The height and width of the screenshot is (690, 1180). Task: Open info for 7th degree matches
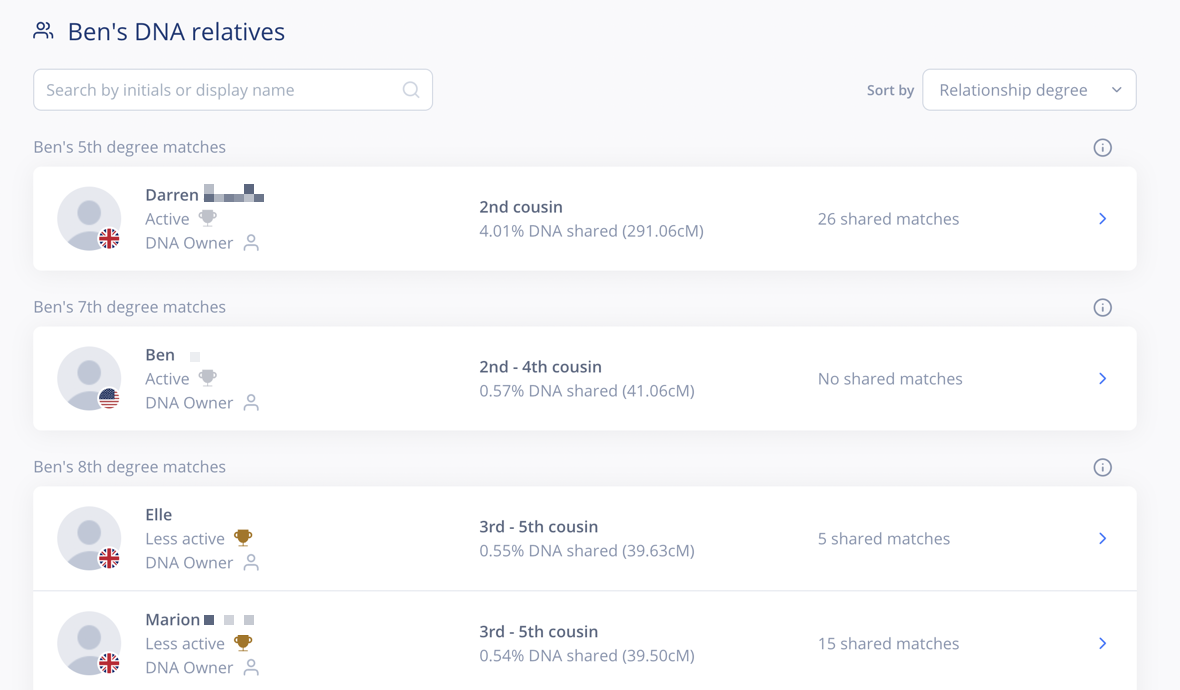coord(1102,308)
